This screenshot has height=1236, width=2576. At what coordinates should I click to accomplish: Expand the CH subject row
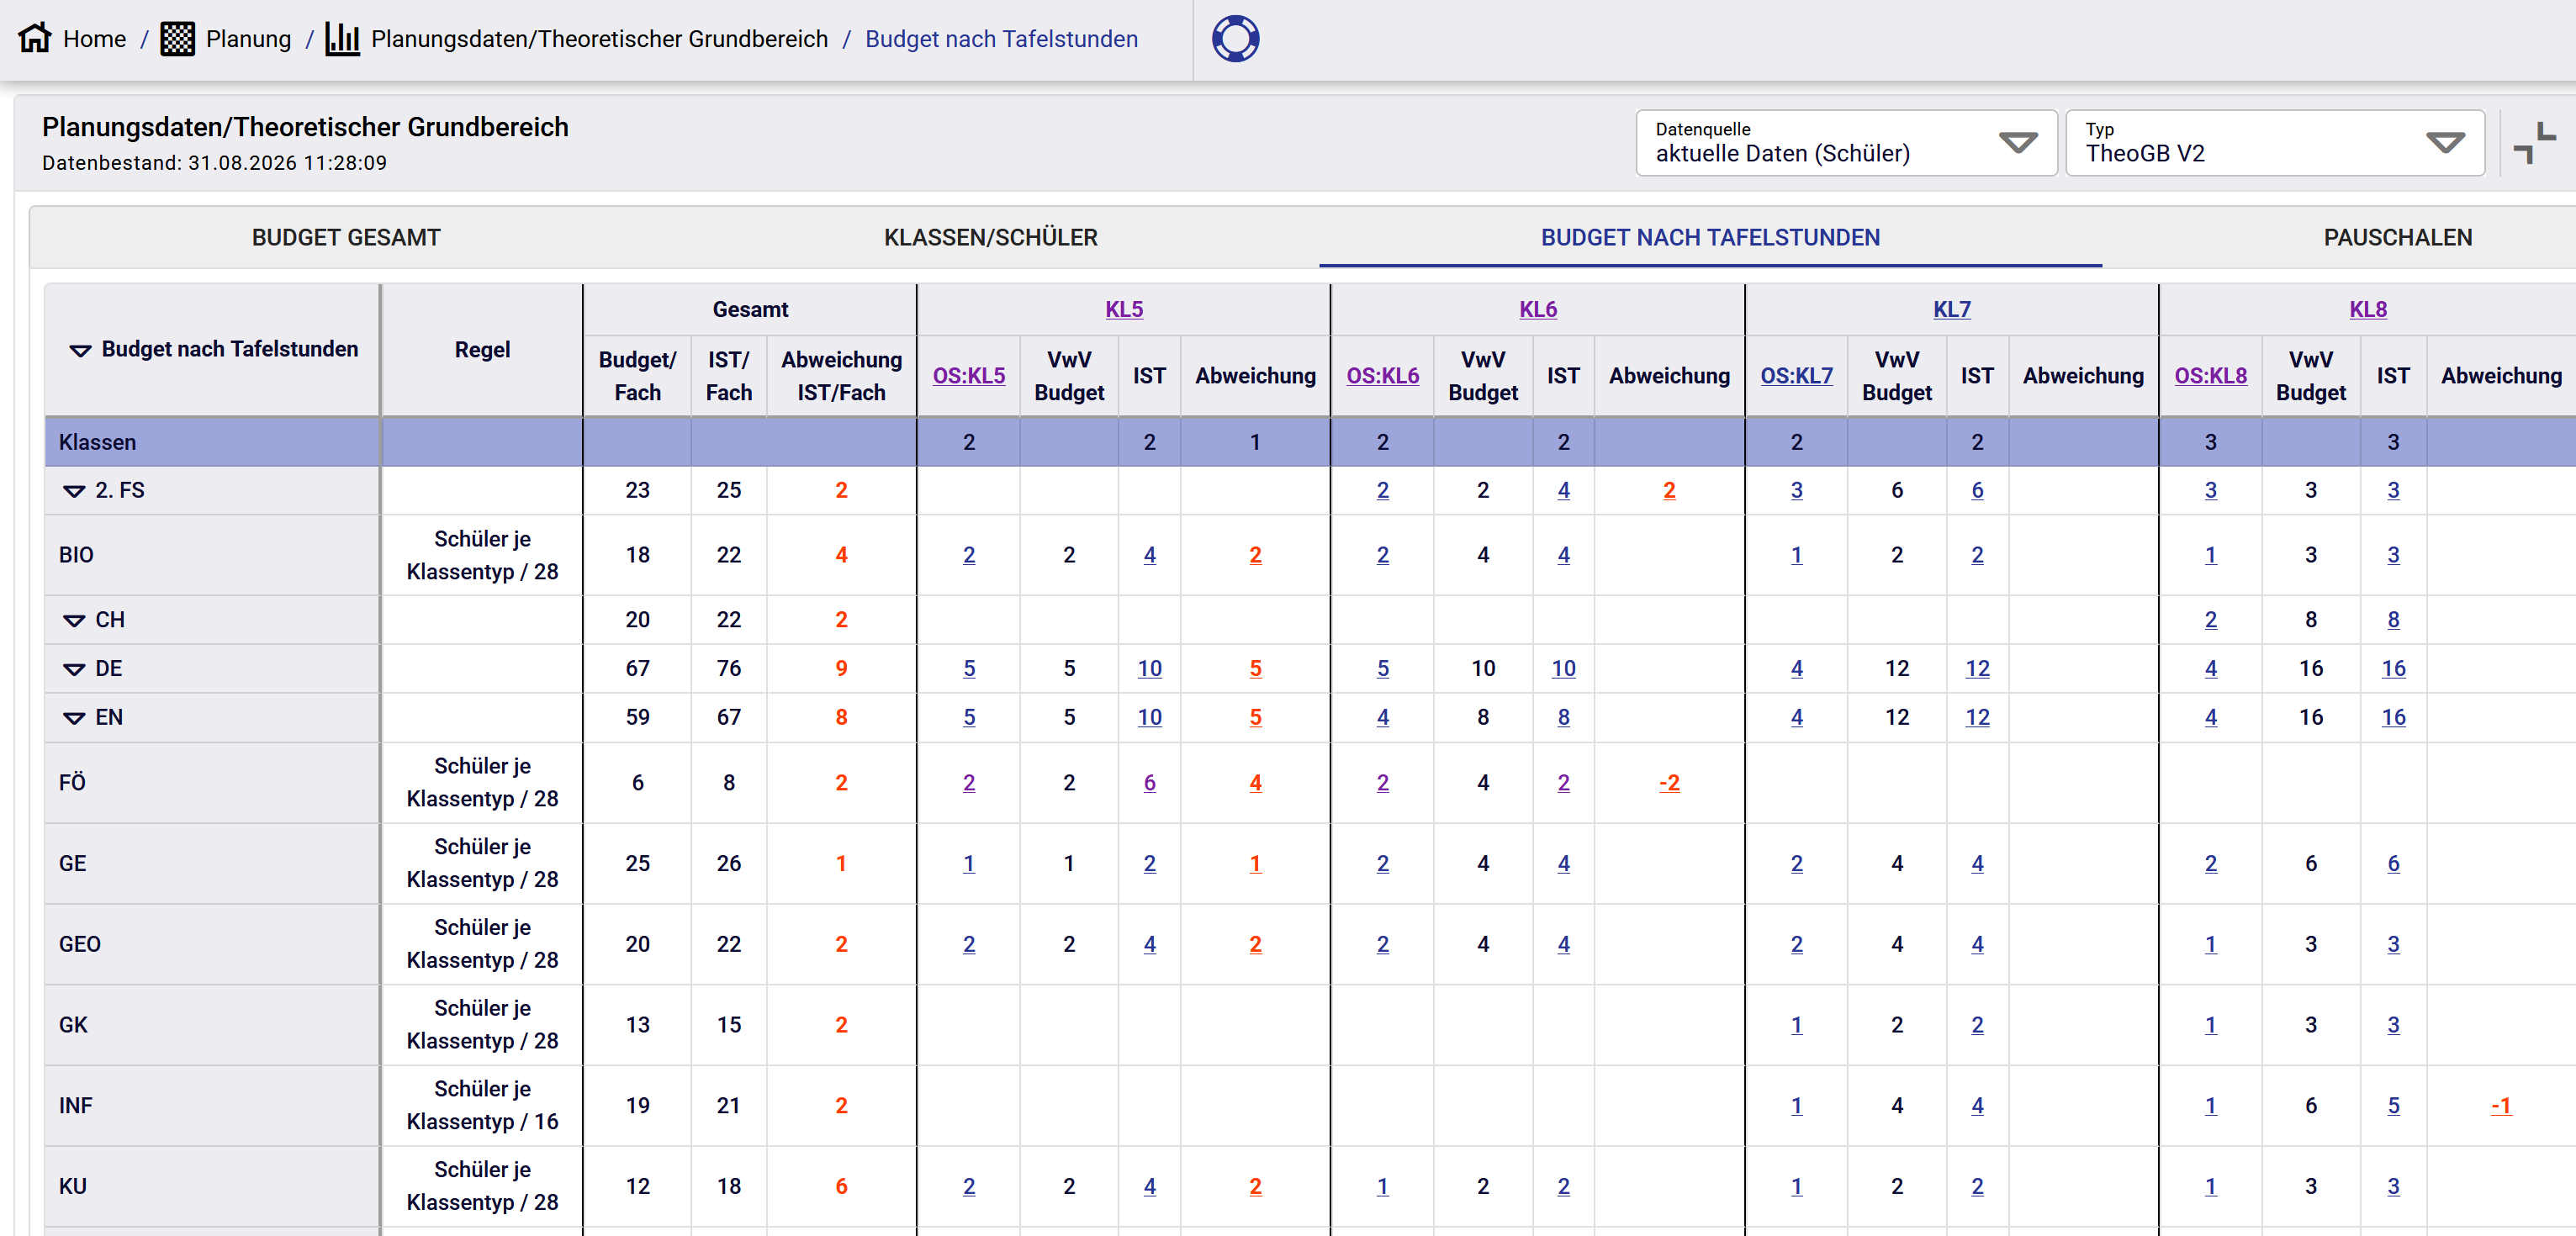(74, 620)
